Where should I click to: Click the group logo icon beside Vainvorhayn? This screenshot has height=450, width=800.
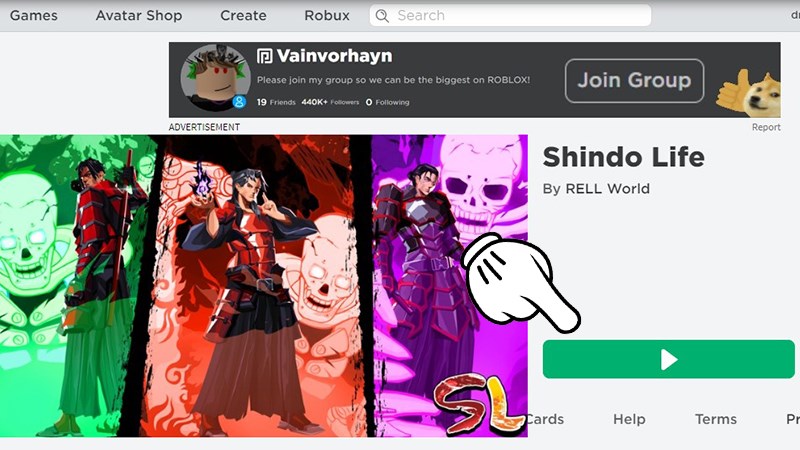(264, 56)
